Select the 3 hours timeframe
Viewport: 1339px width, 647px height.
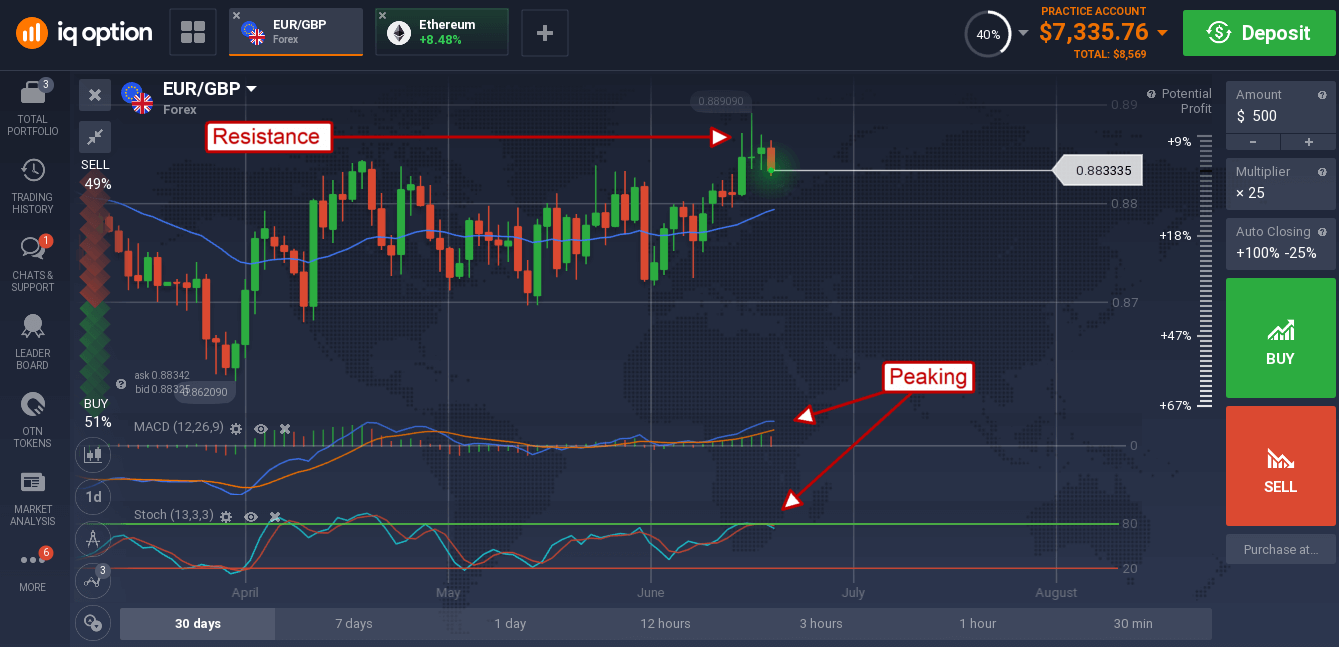click(x=821, y=623)
